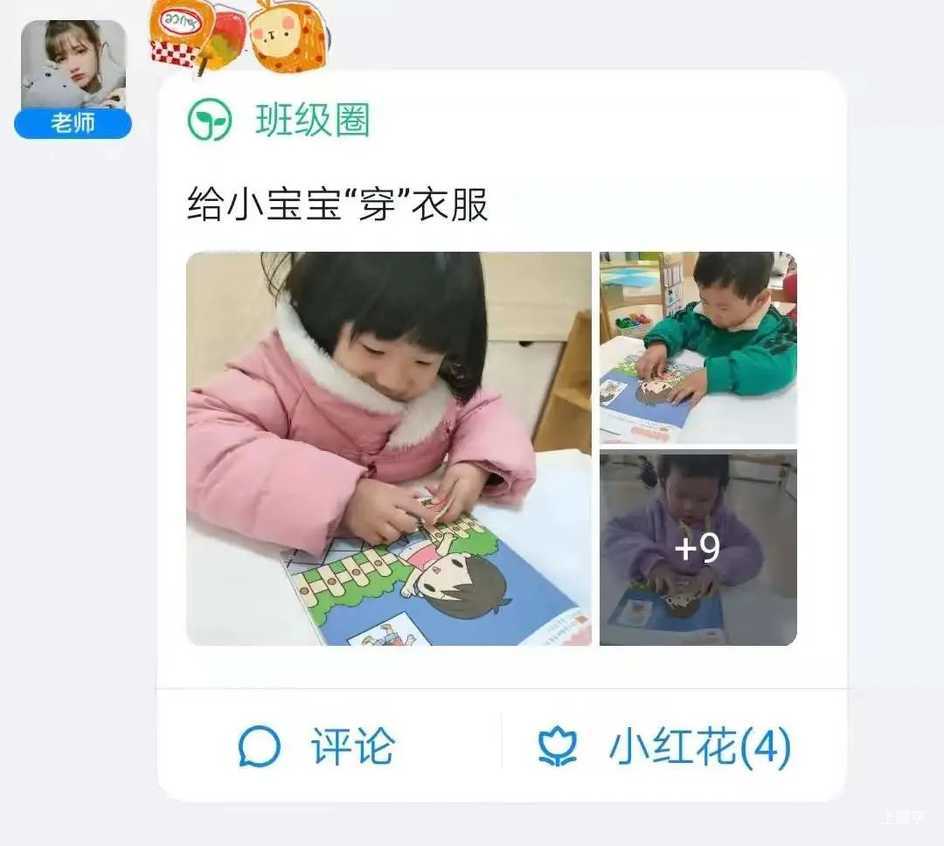Image resolution: width=944 pixels, height=846 pixels.
Task: Open the post titled 给小宝宝"穿"衣服
Action: pos(337,204)
